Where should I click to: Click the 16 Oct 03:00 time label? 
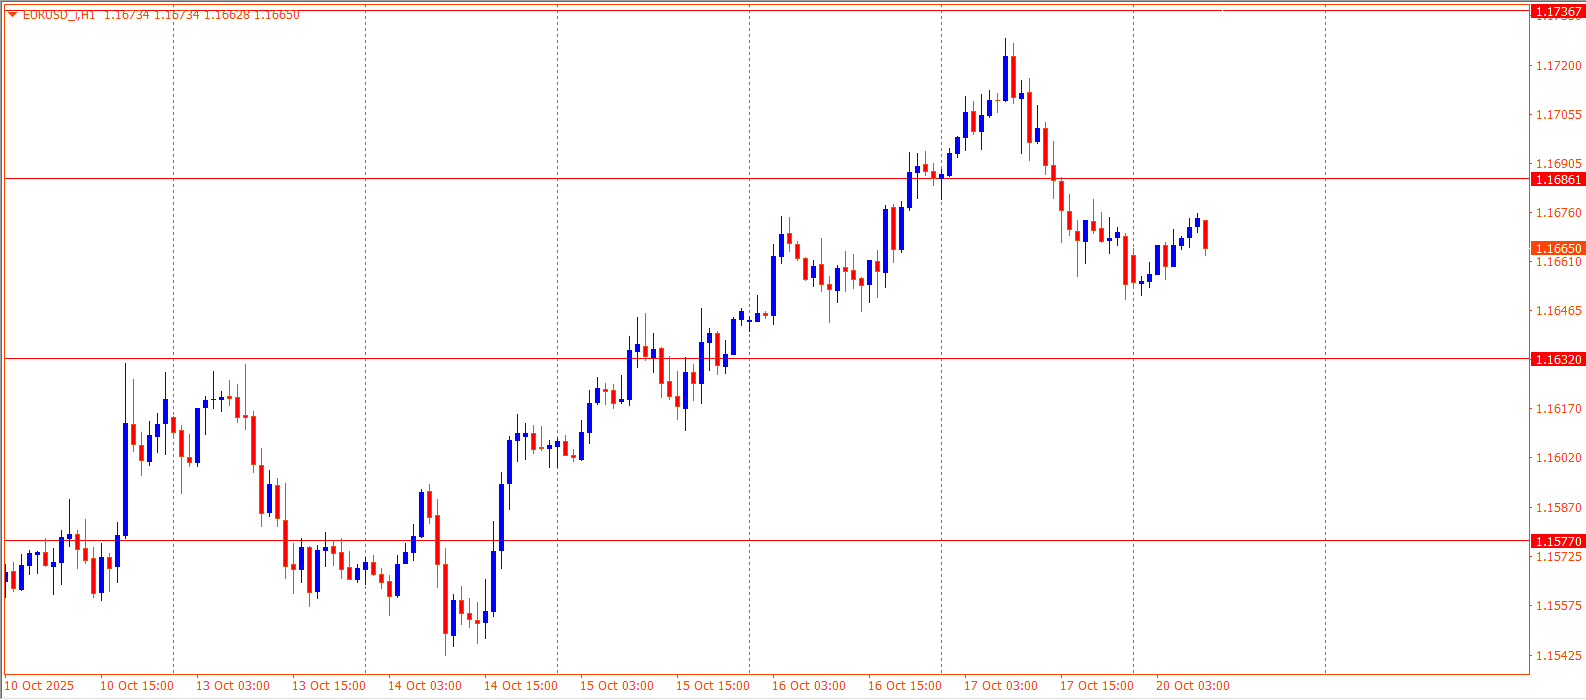pos(809,686)
